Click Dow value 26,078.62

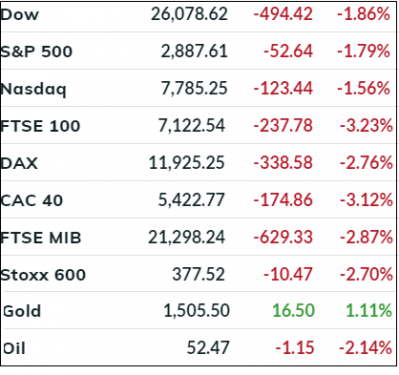(x=189, y=14)
